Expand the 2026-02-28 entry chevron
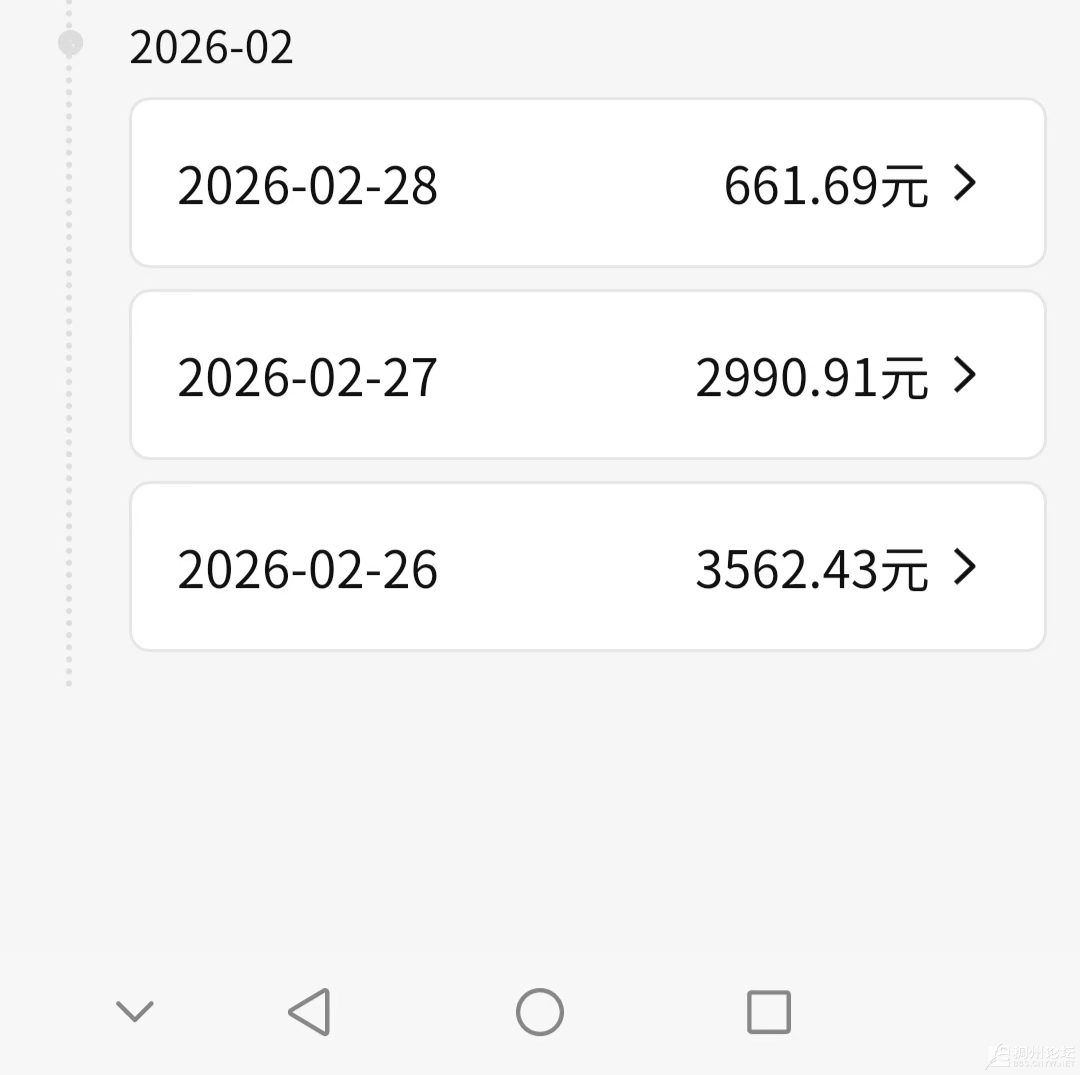The height and width of the screenshot is (1075, 1080). 965,183
